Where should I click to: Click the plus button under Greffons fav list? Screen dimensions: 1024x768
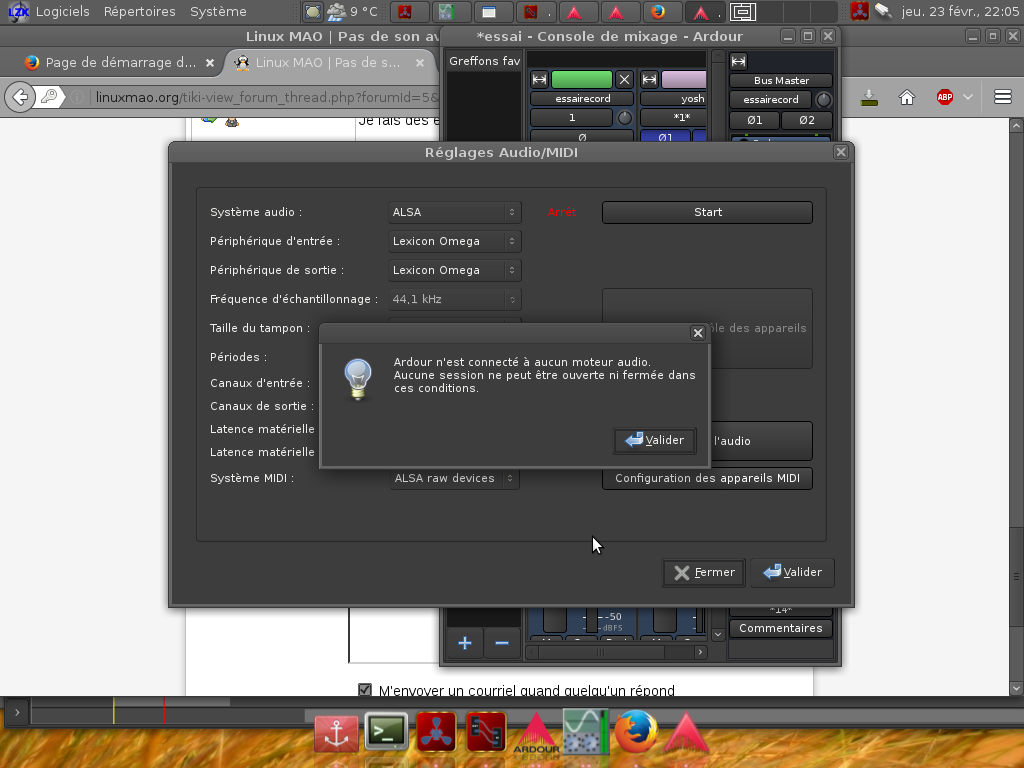pos(465,643)
